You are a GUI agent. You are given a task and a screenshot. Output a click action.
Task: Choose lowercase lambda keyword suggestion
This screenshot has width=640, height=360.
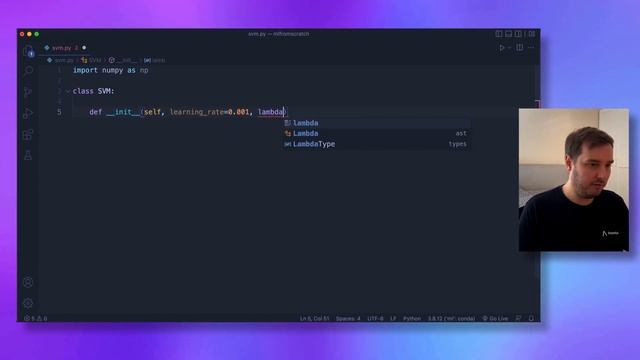(x=376, y=123)
